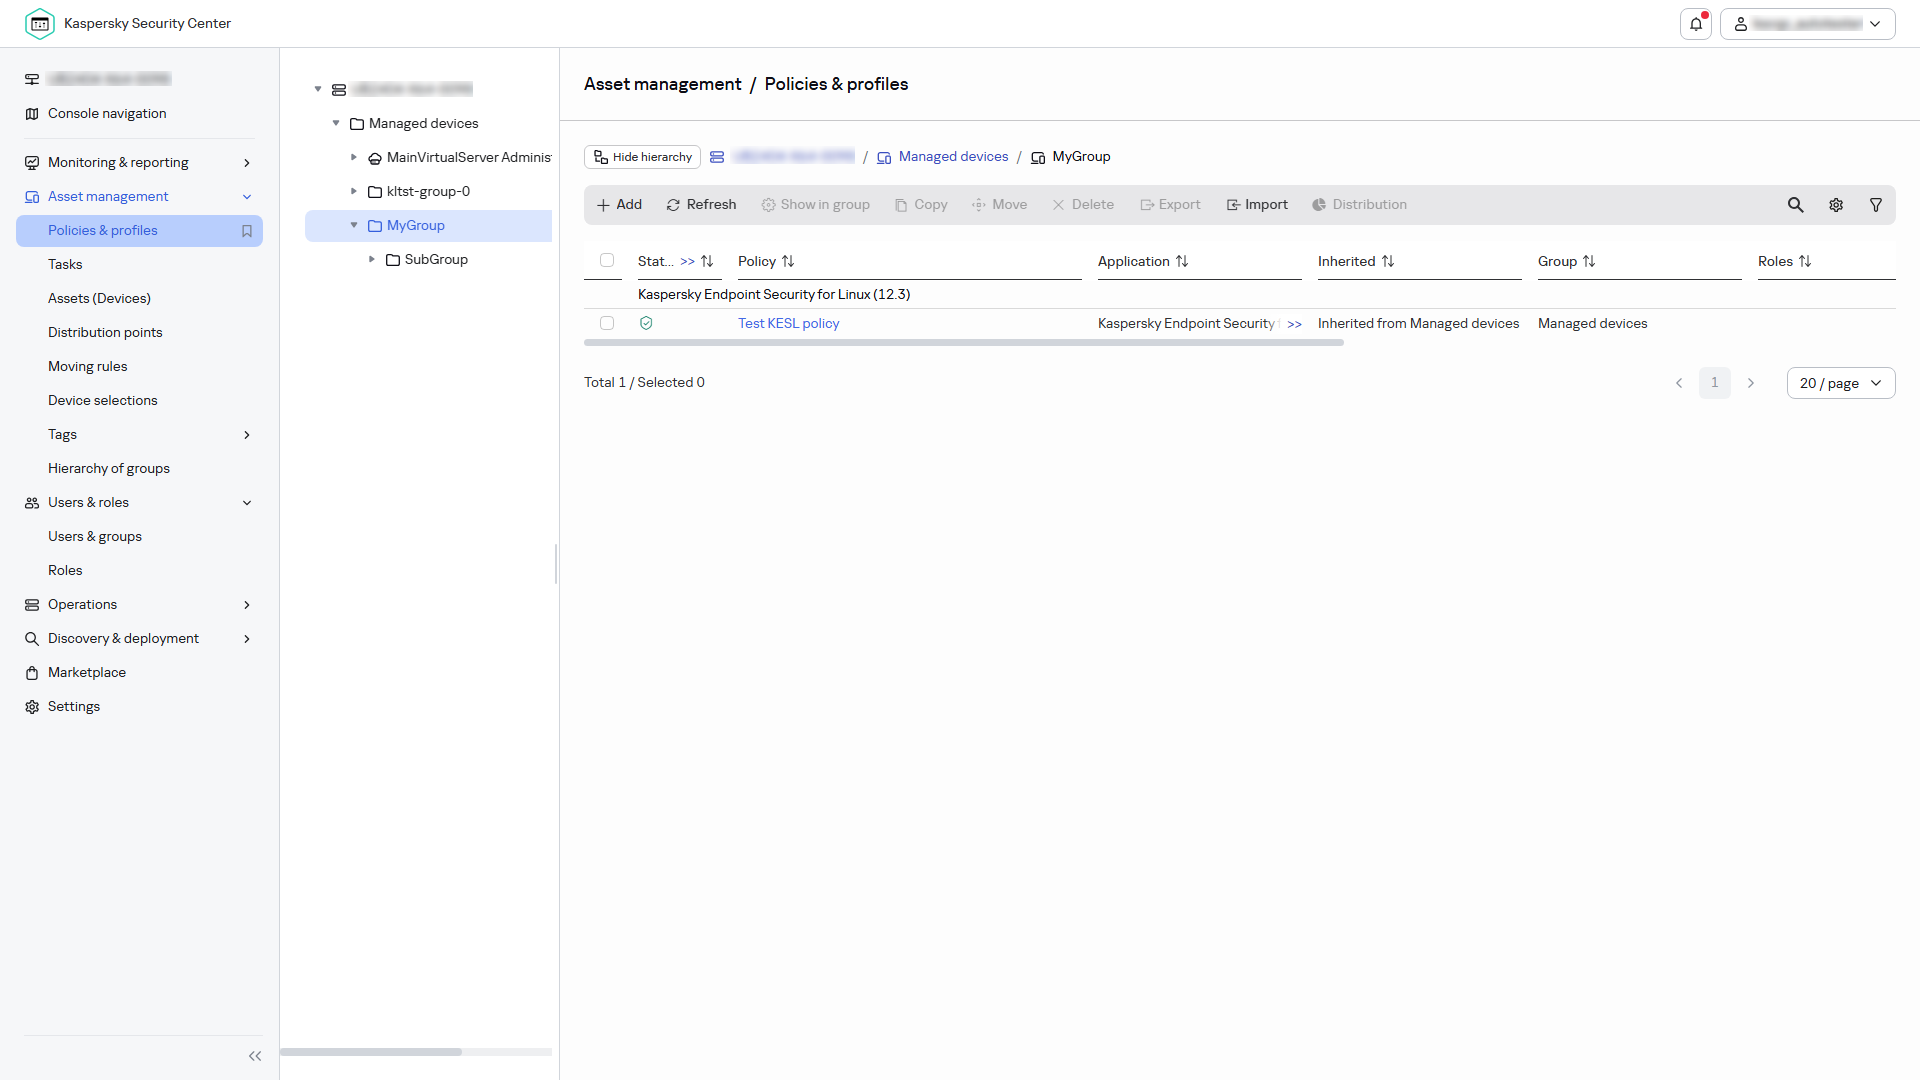Expand the kltst-group-0 tree node arrow
Image resolution: width=1920 pixels, height=1080 pixels.
pos(354,191)
